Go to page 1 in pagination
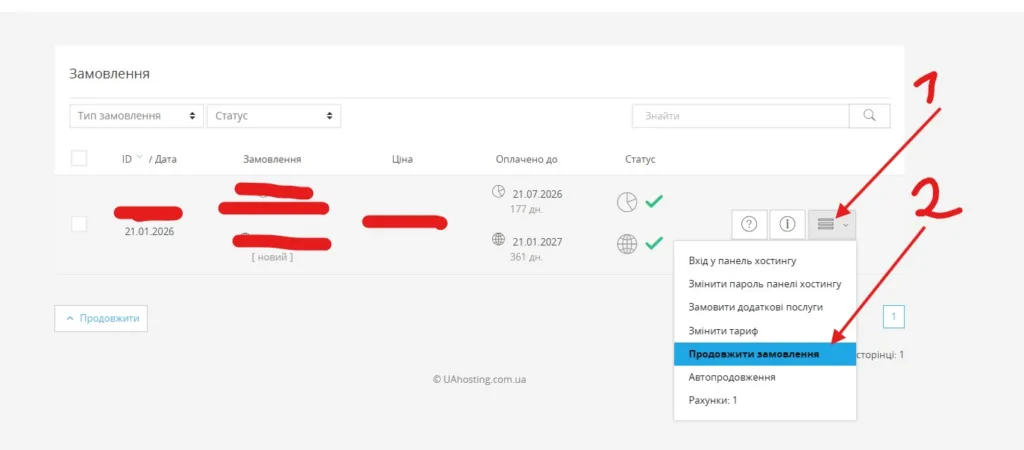 [x=893, y=318]
